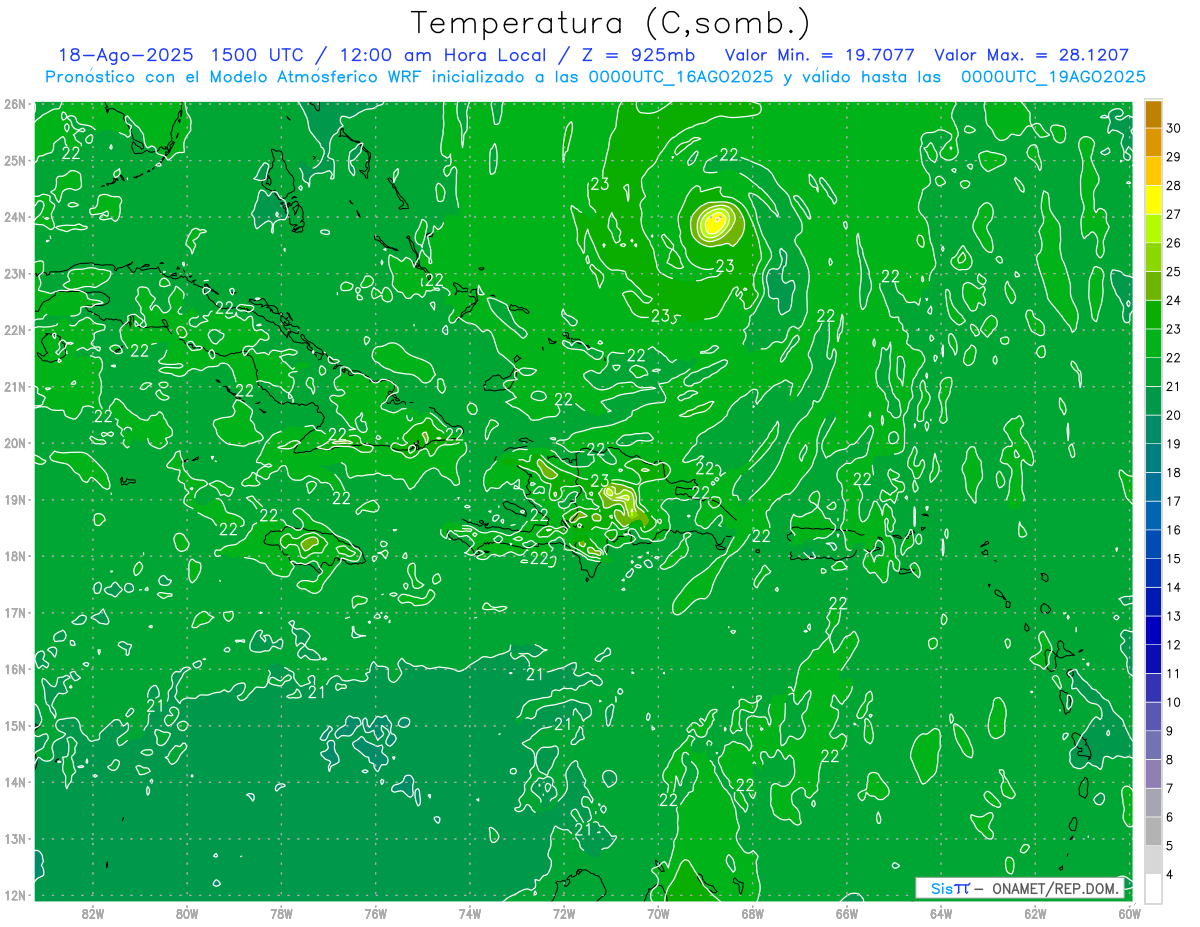Screen dimensions: 1200x927
Task: Click the '62W' longitude axis label
Action: point(1036,913)
